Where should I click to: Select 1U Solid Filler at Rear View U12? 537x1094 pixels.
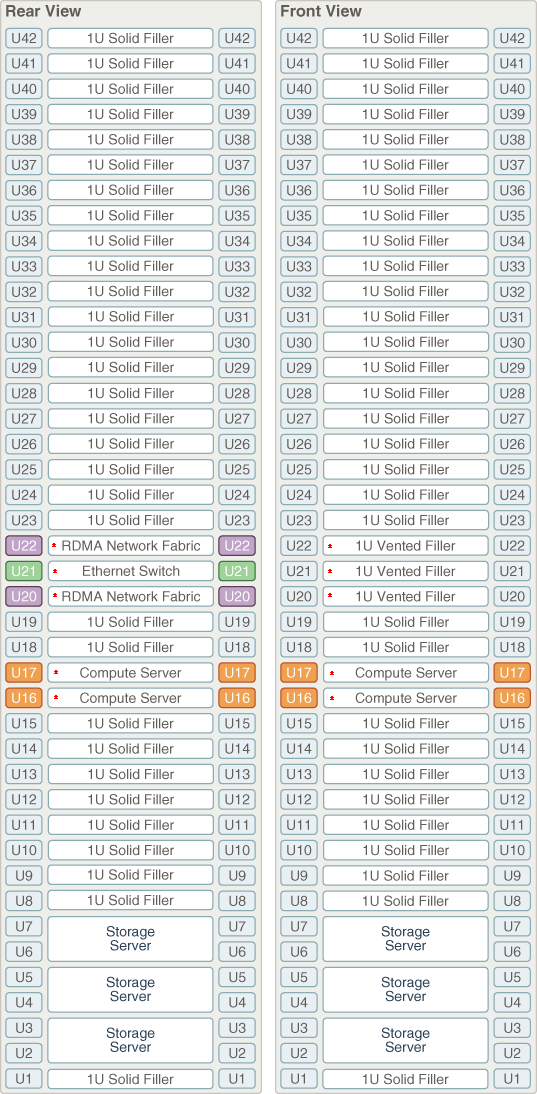[x=130, y=799]
